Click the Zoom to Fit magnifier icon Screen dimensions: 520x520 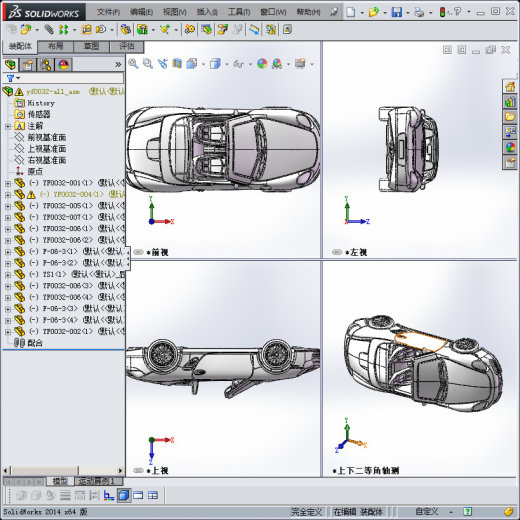tap(133, 63)
